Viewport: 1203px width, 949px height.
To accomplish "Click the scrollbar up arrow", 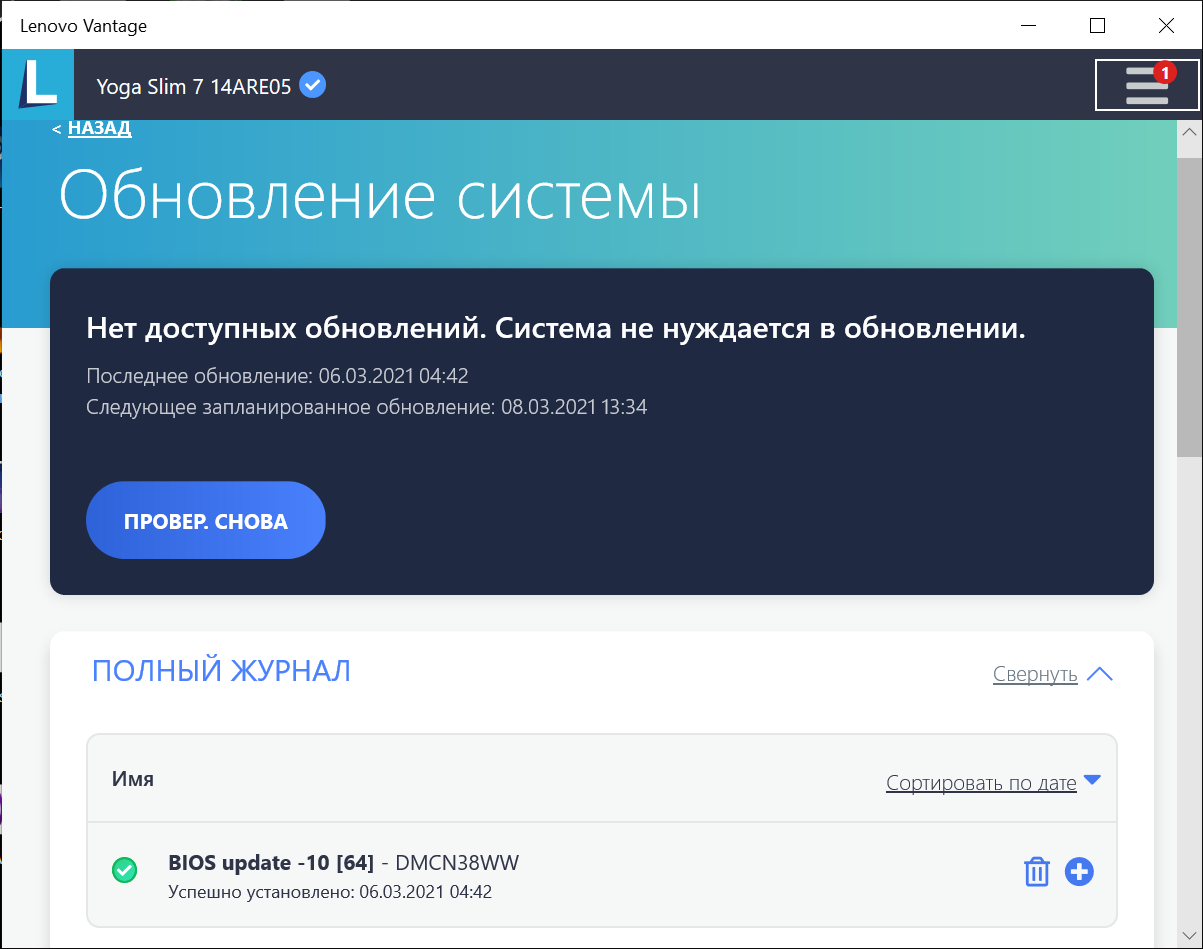I will pyautogui.click(x=1190, y=133).
